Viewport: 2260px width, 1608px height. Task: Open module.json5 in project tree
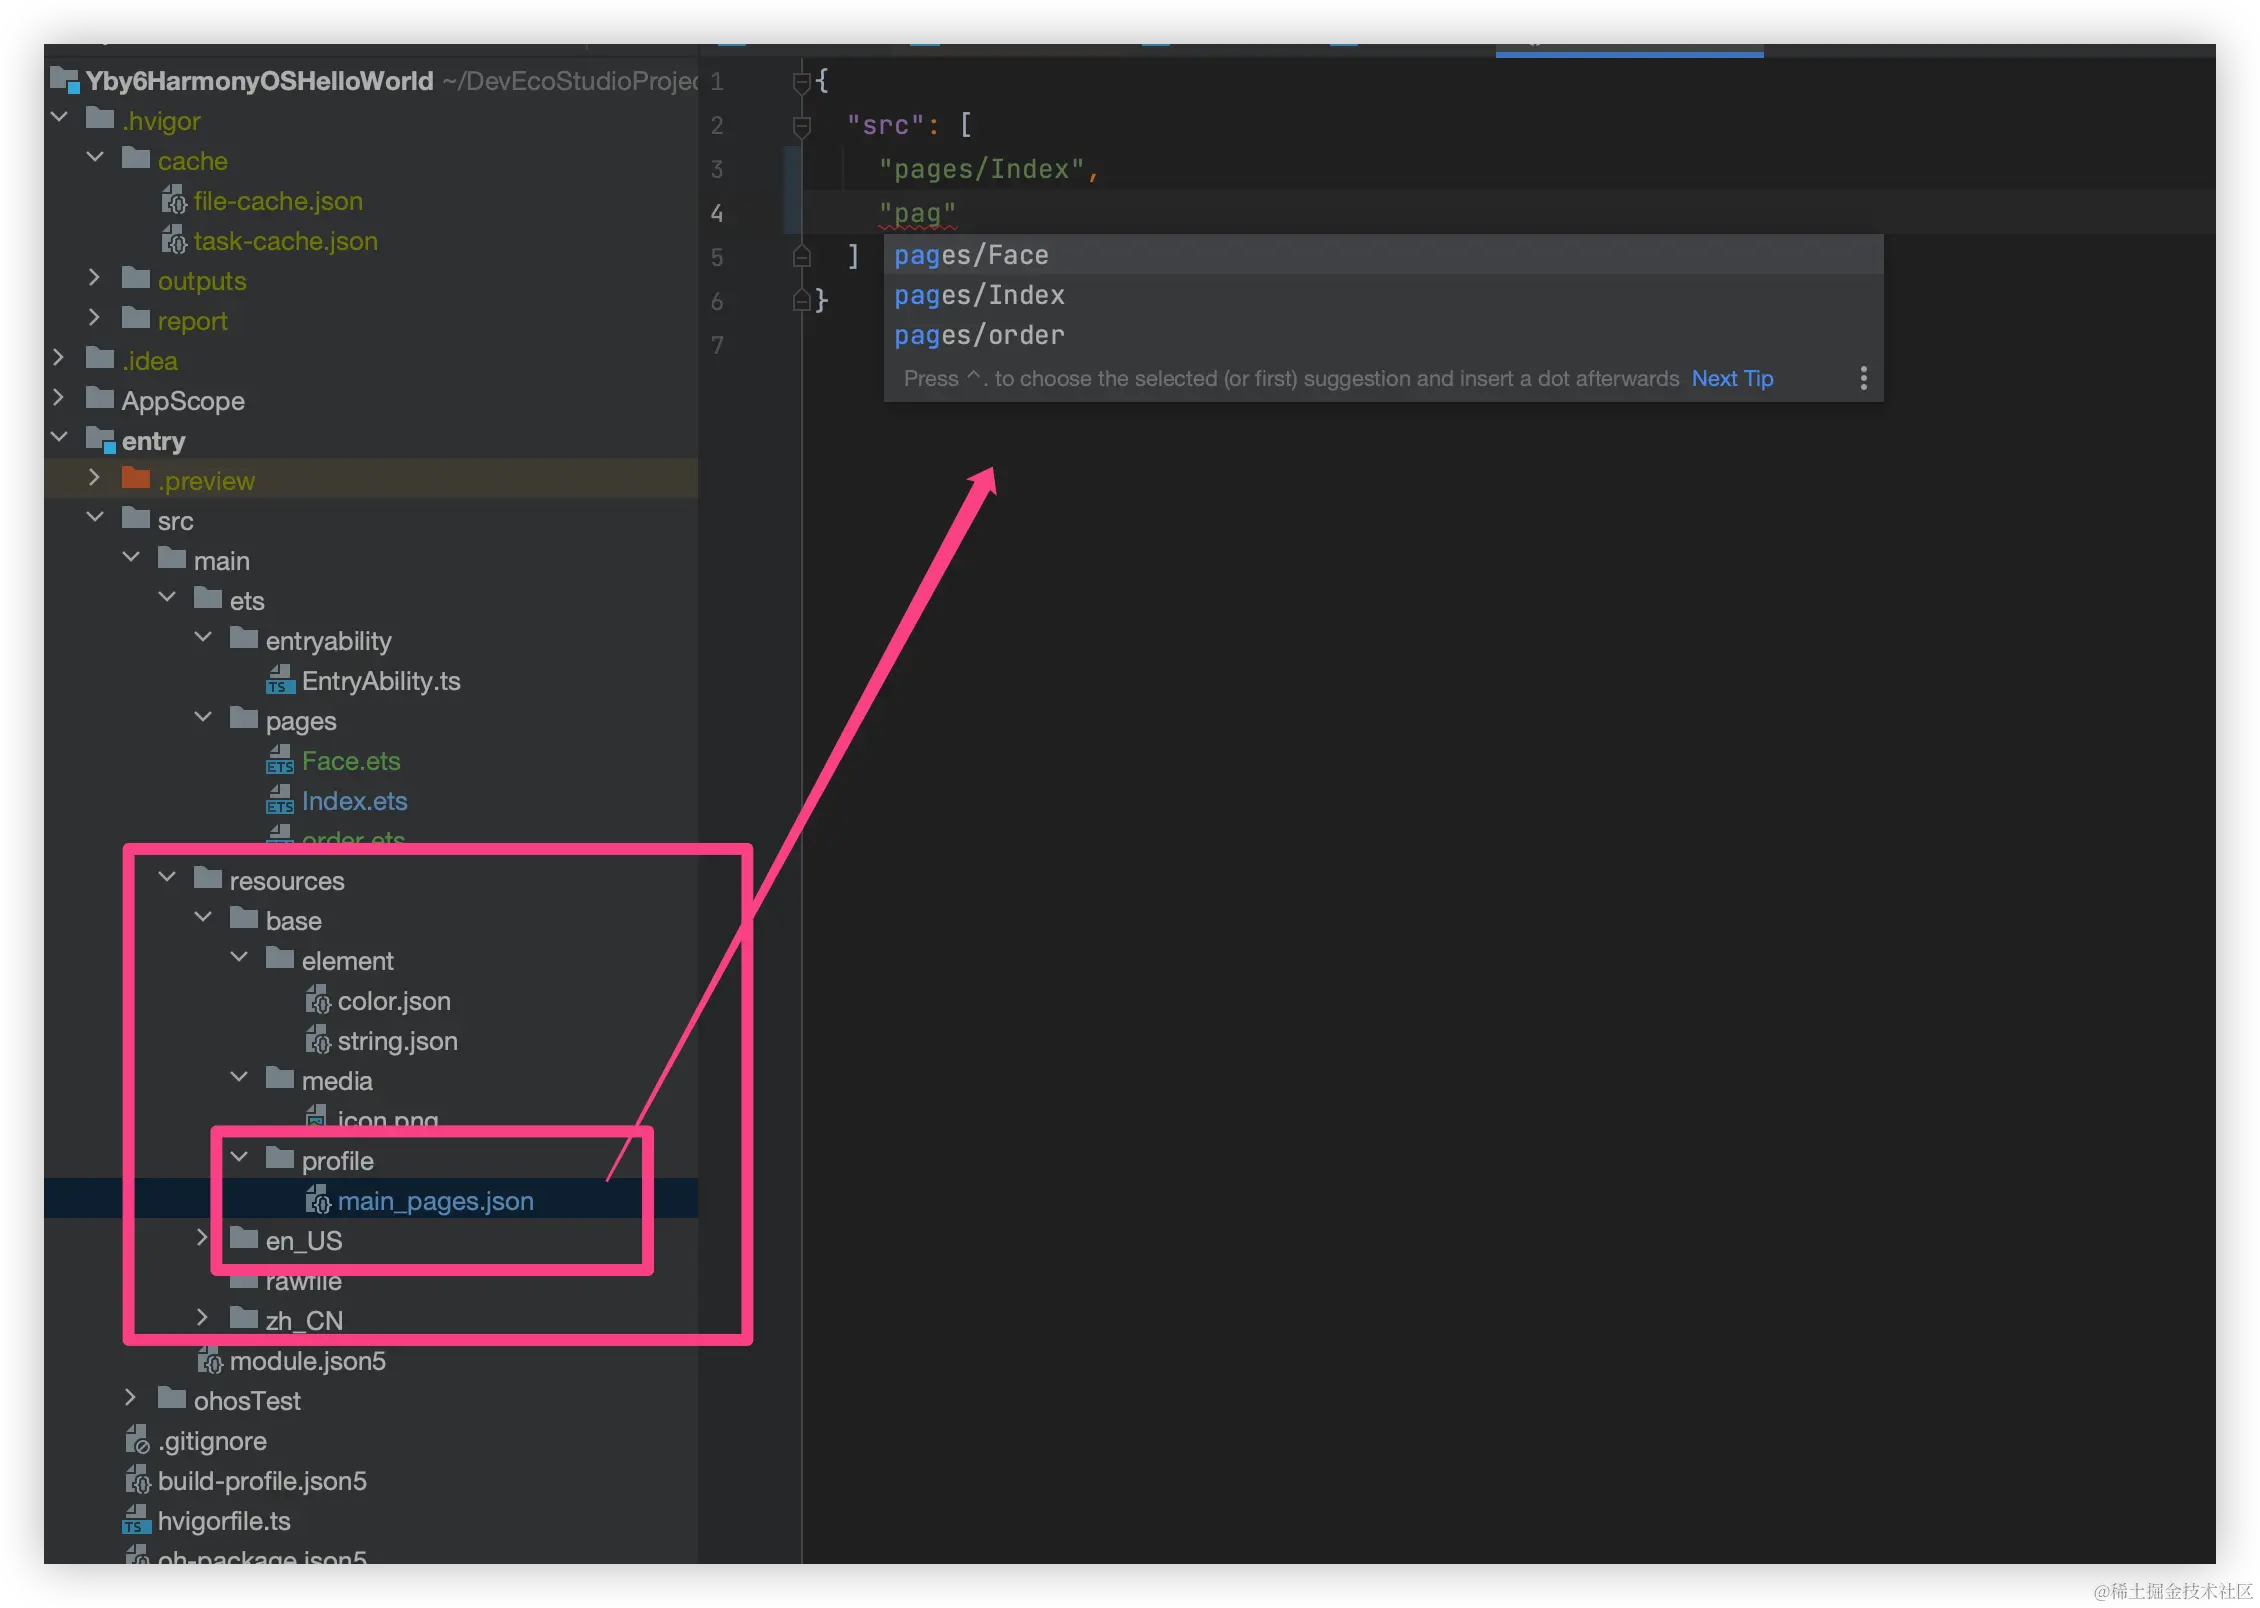[x=307, y=1361]
